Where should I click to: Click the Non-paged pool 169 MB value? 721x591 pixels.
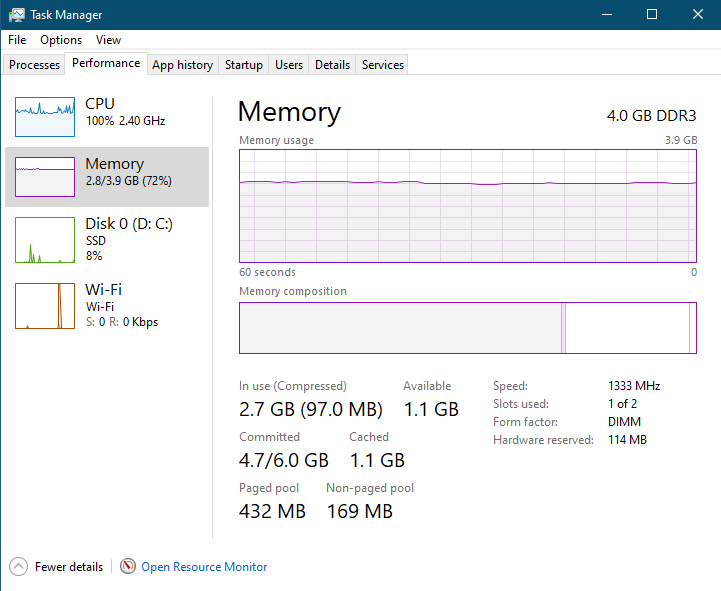[360, 511]
